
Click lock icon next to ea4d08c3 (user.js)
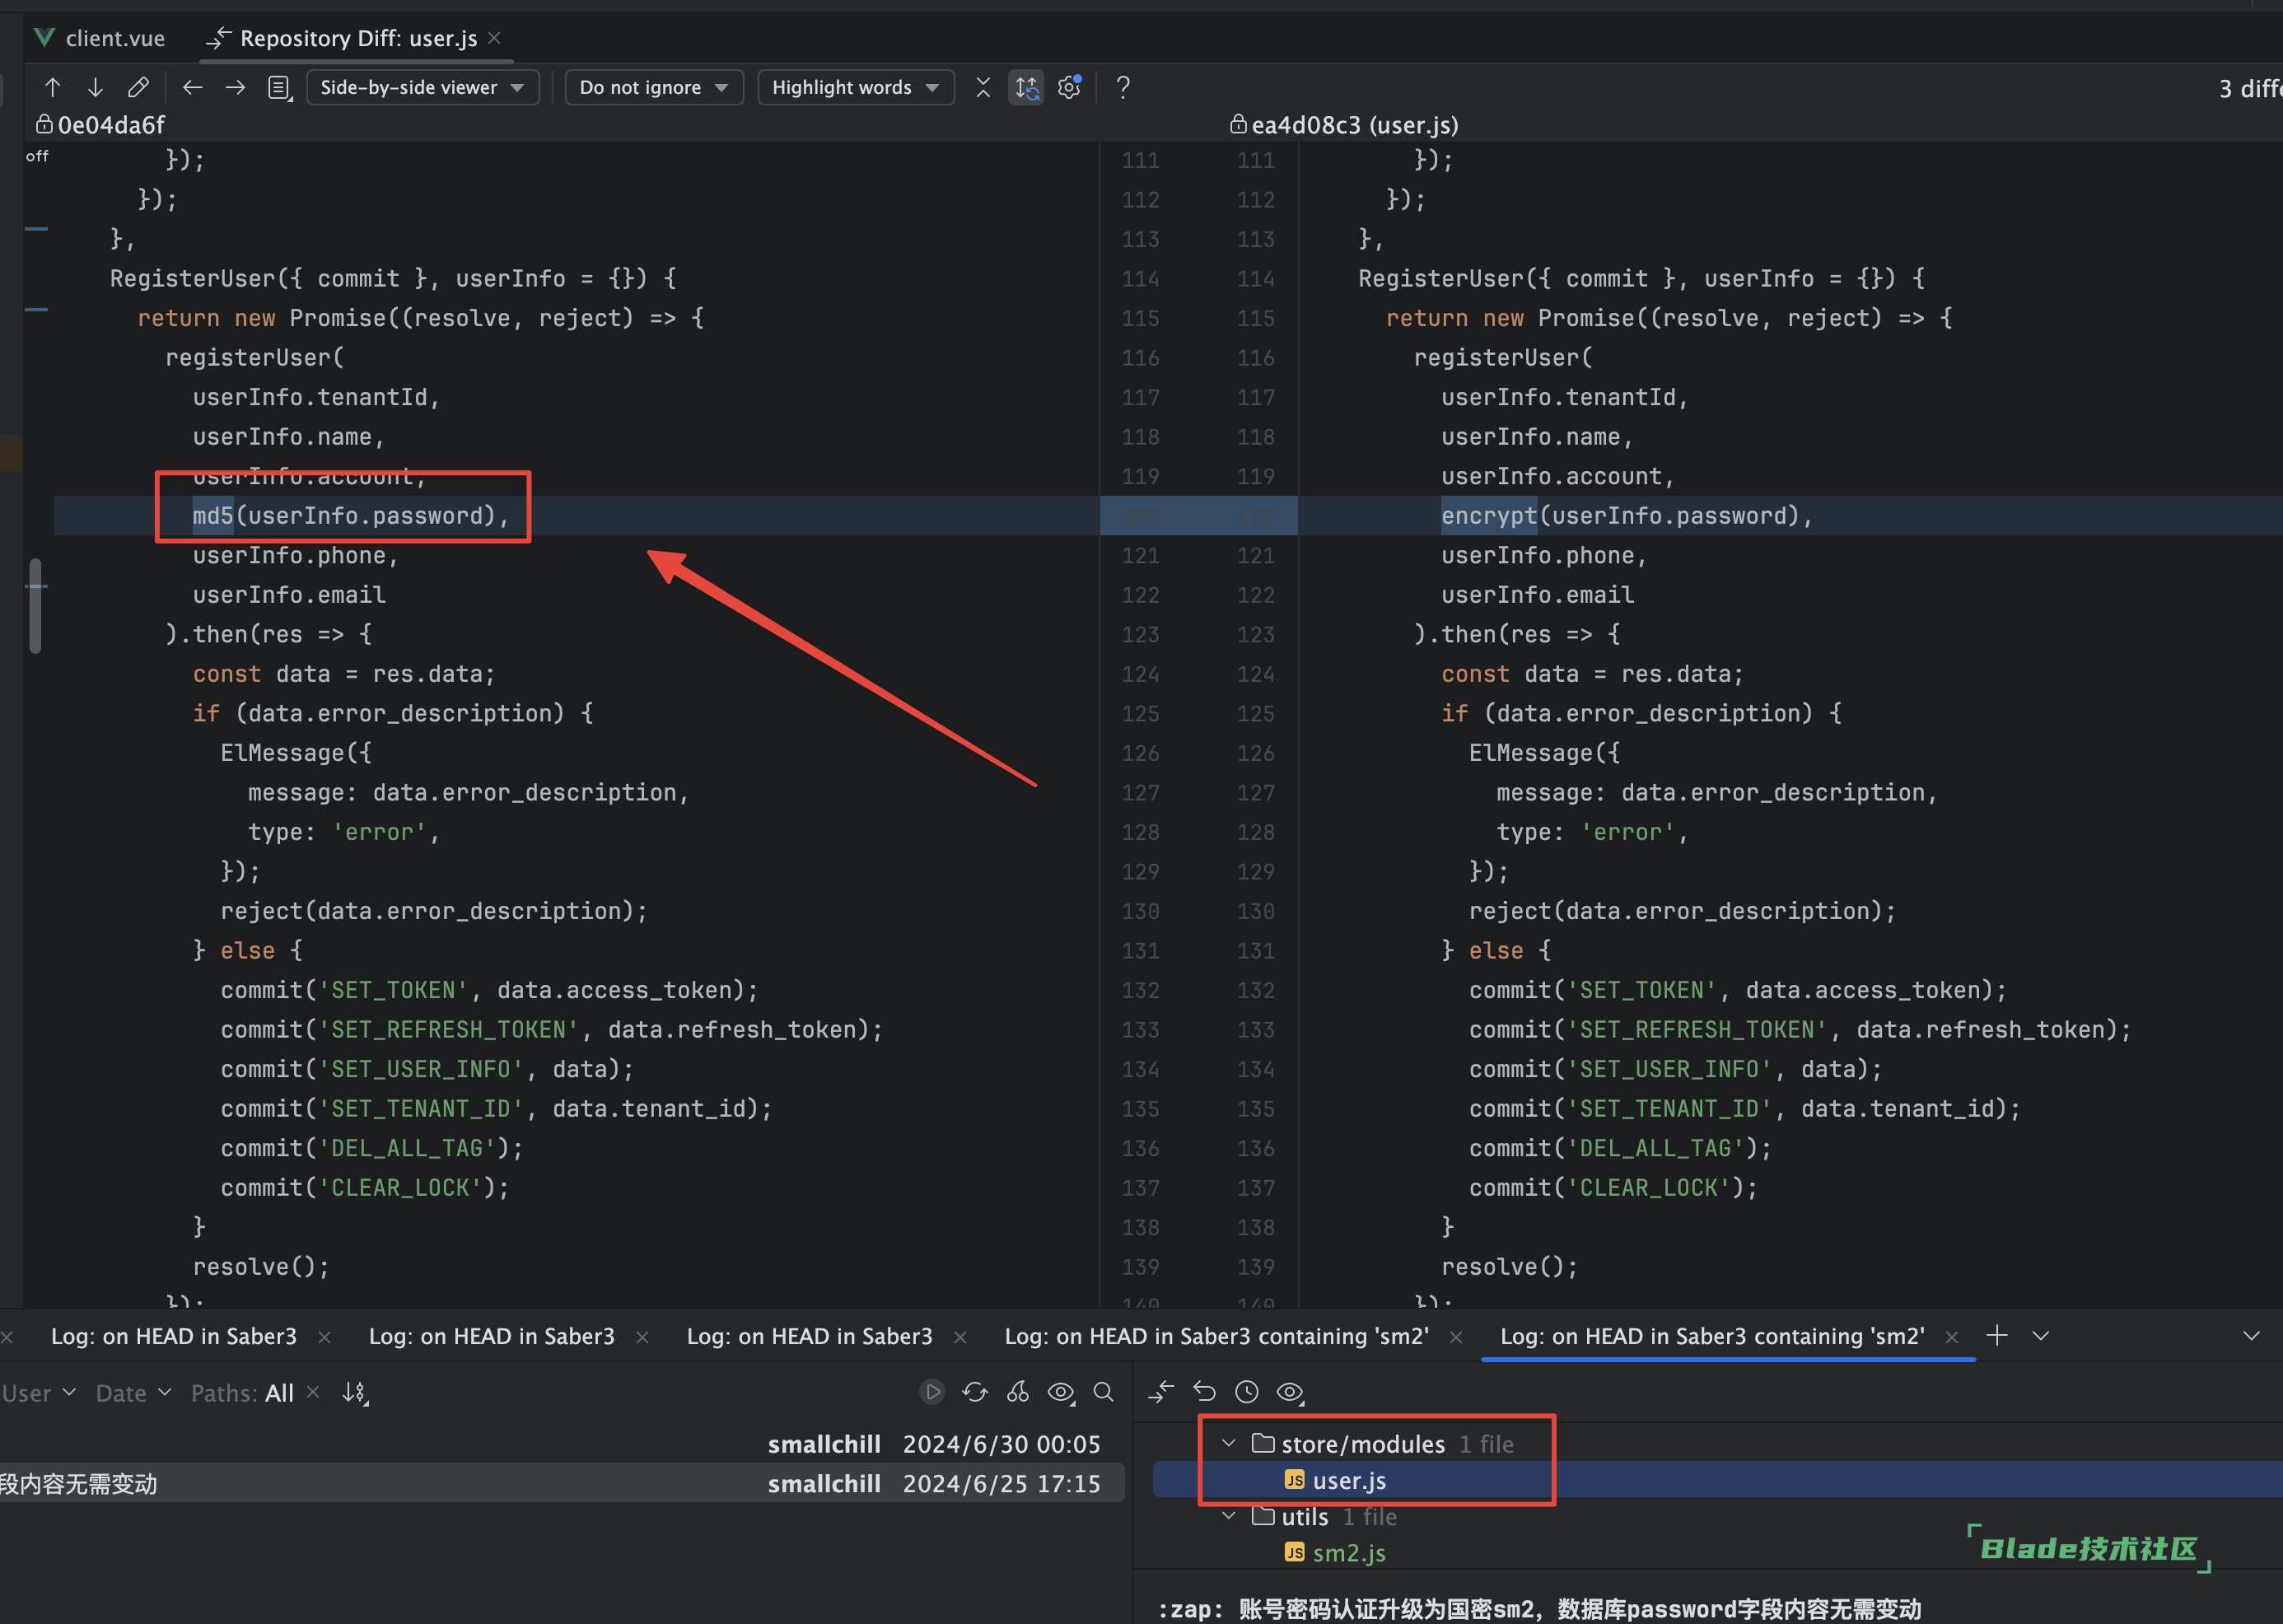point(1238,124)
